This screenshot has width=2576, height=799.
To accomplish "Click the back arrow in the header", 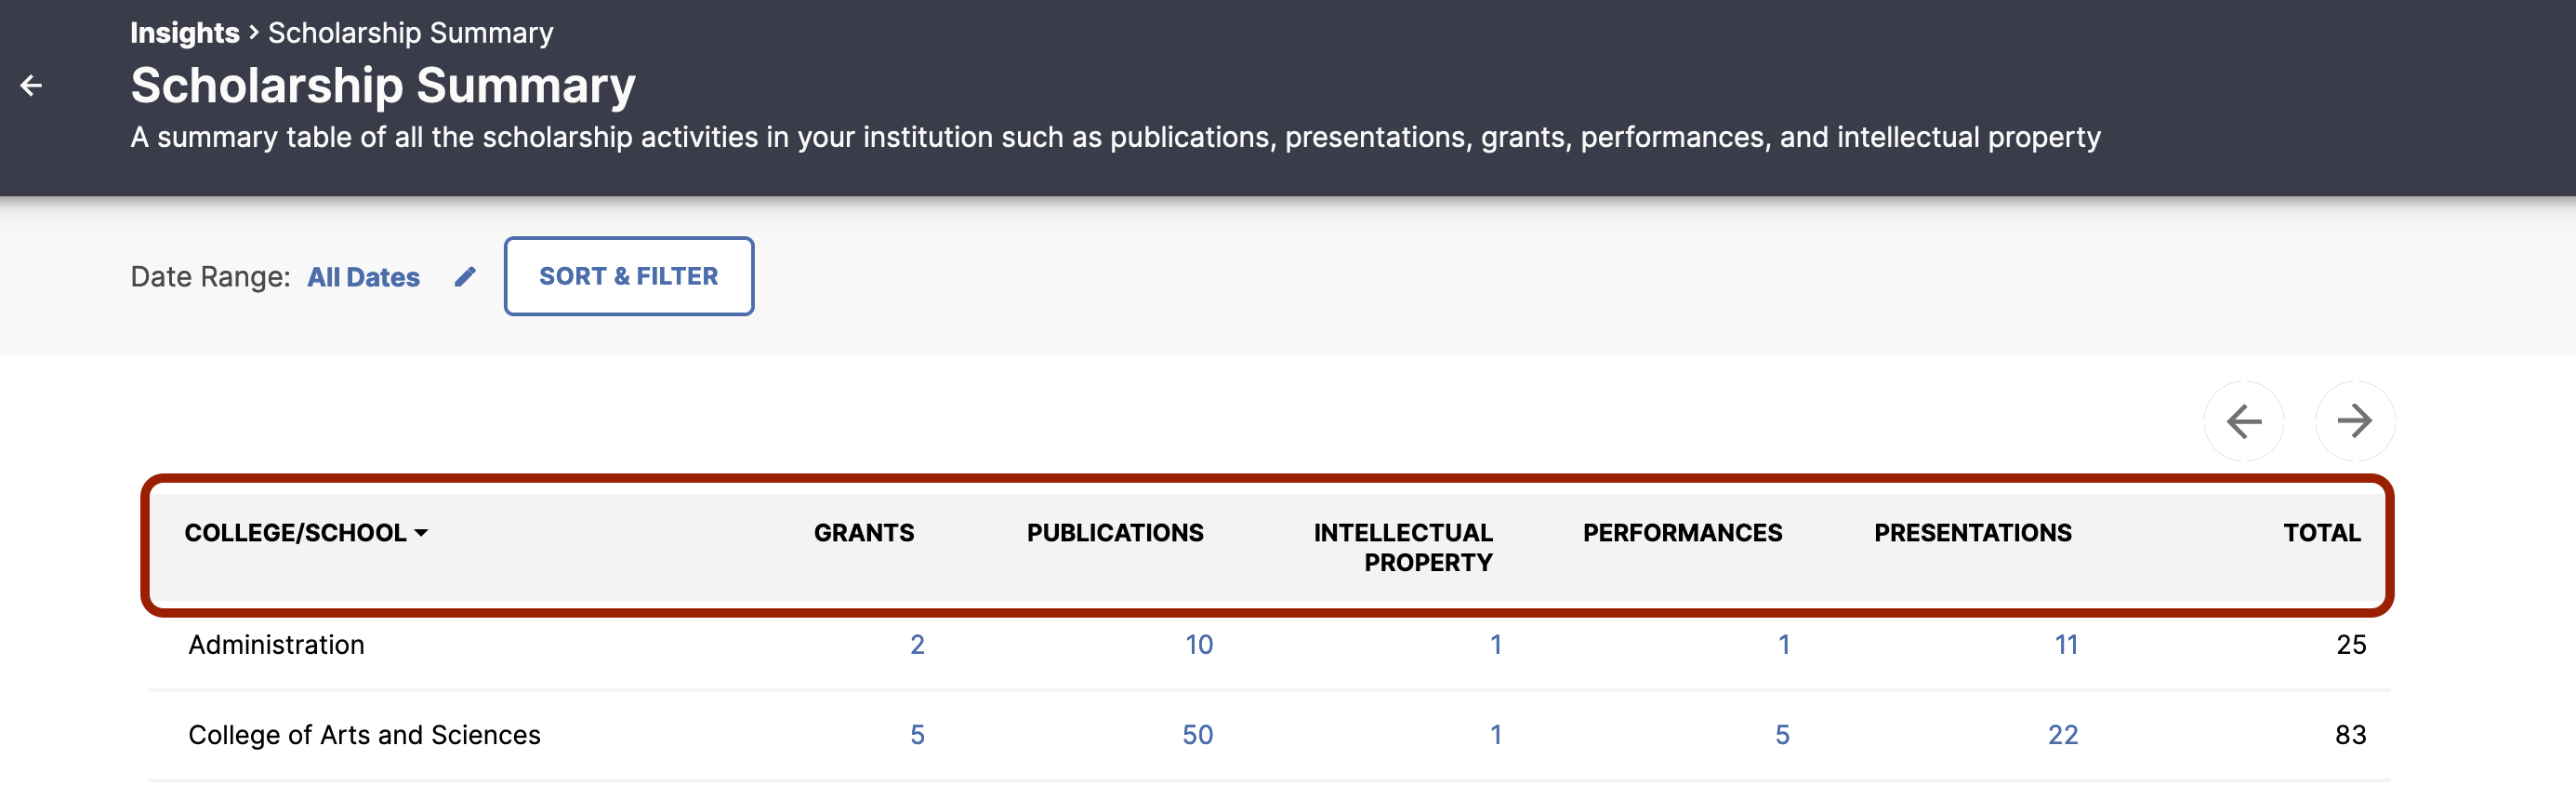I will click(x=32, y=86).
